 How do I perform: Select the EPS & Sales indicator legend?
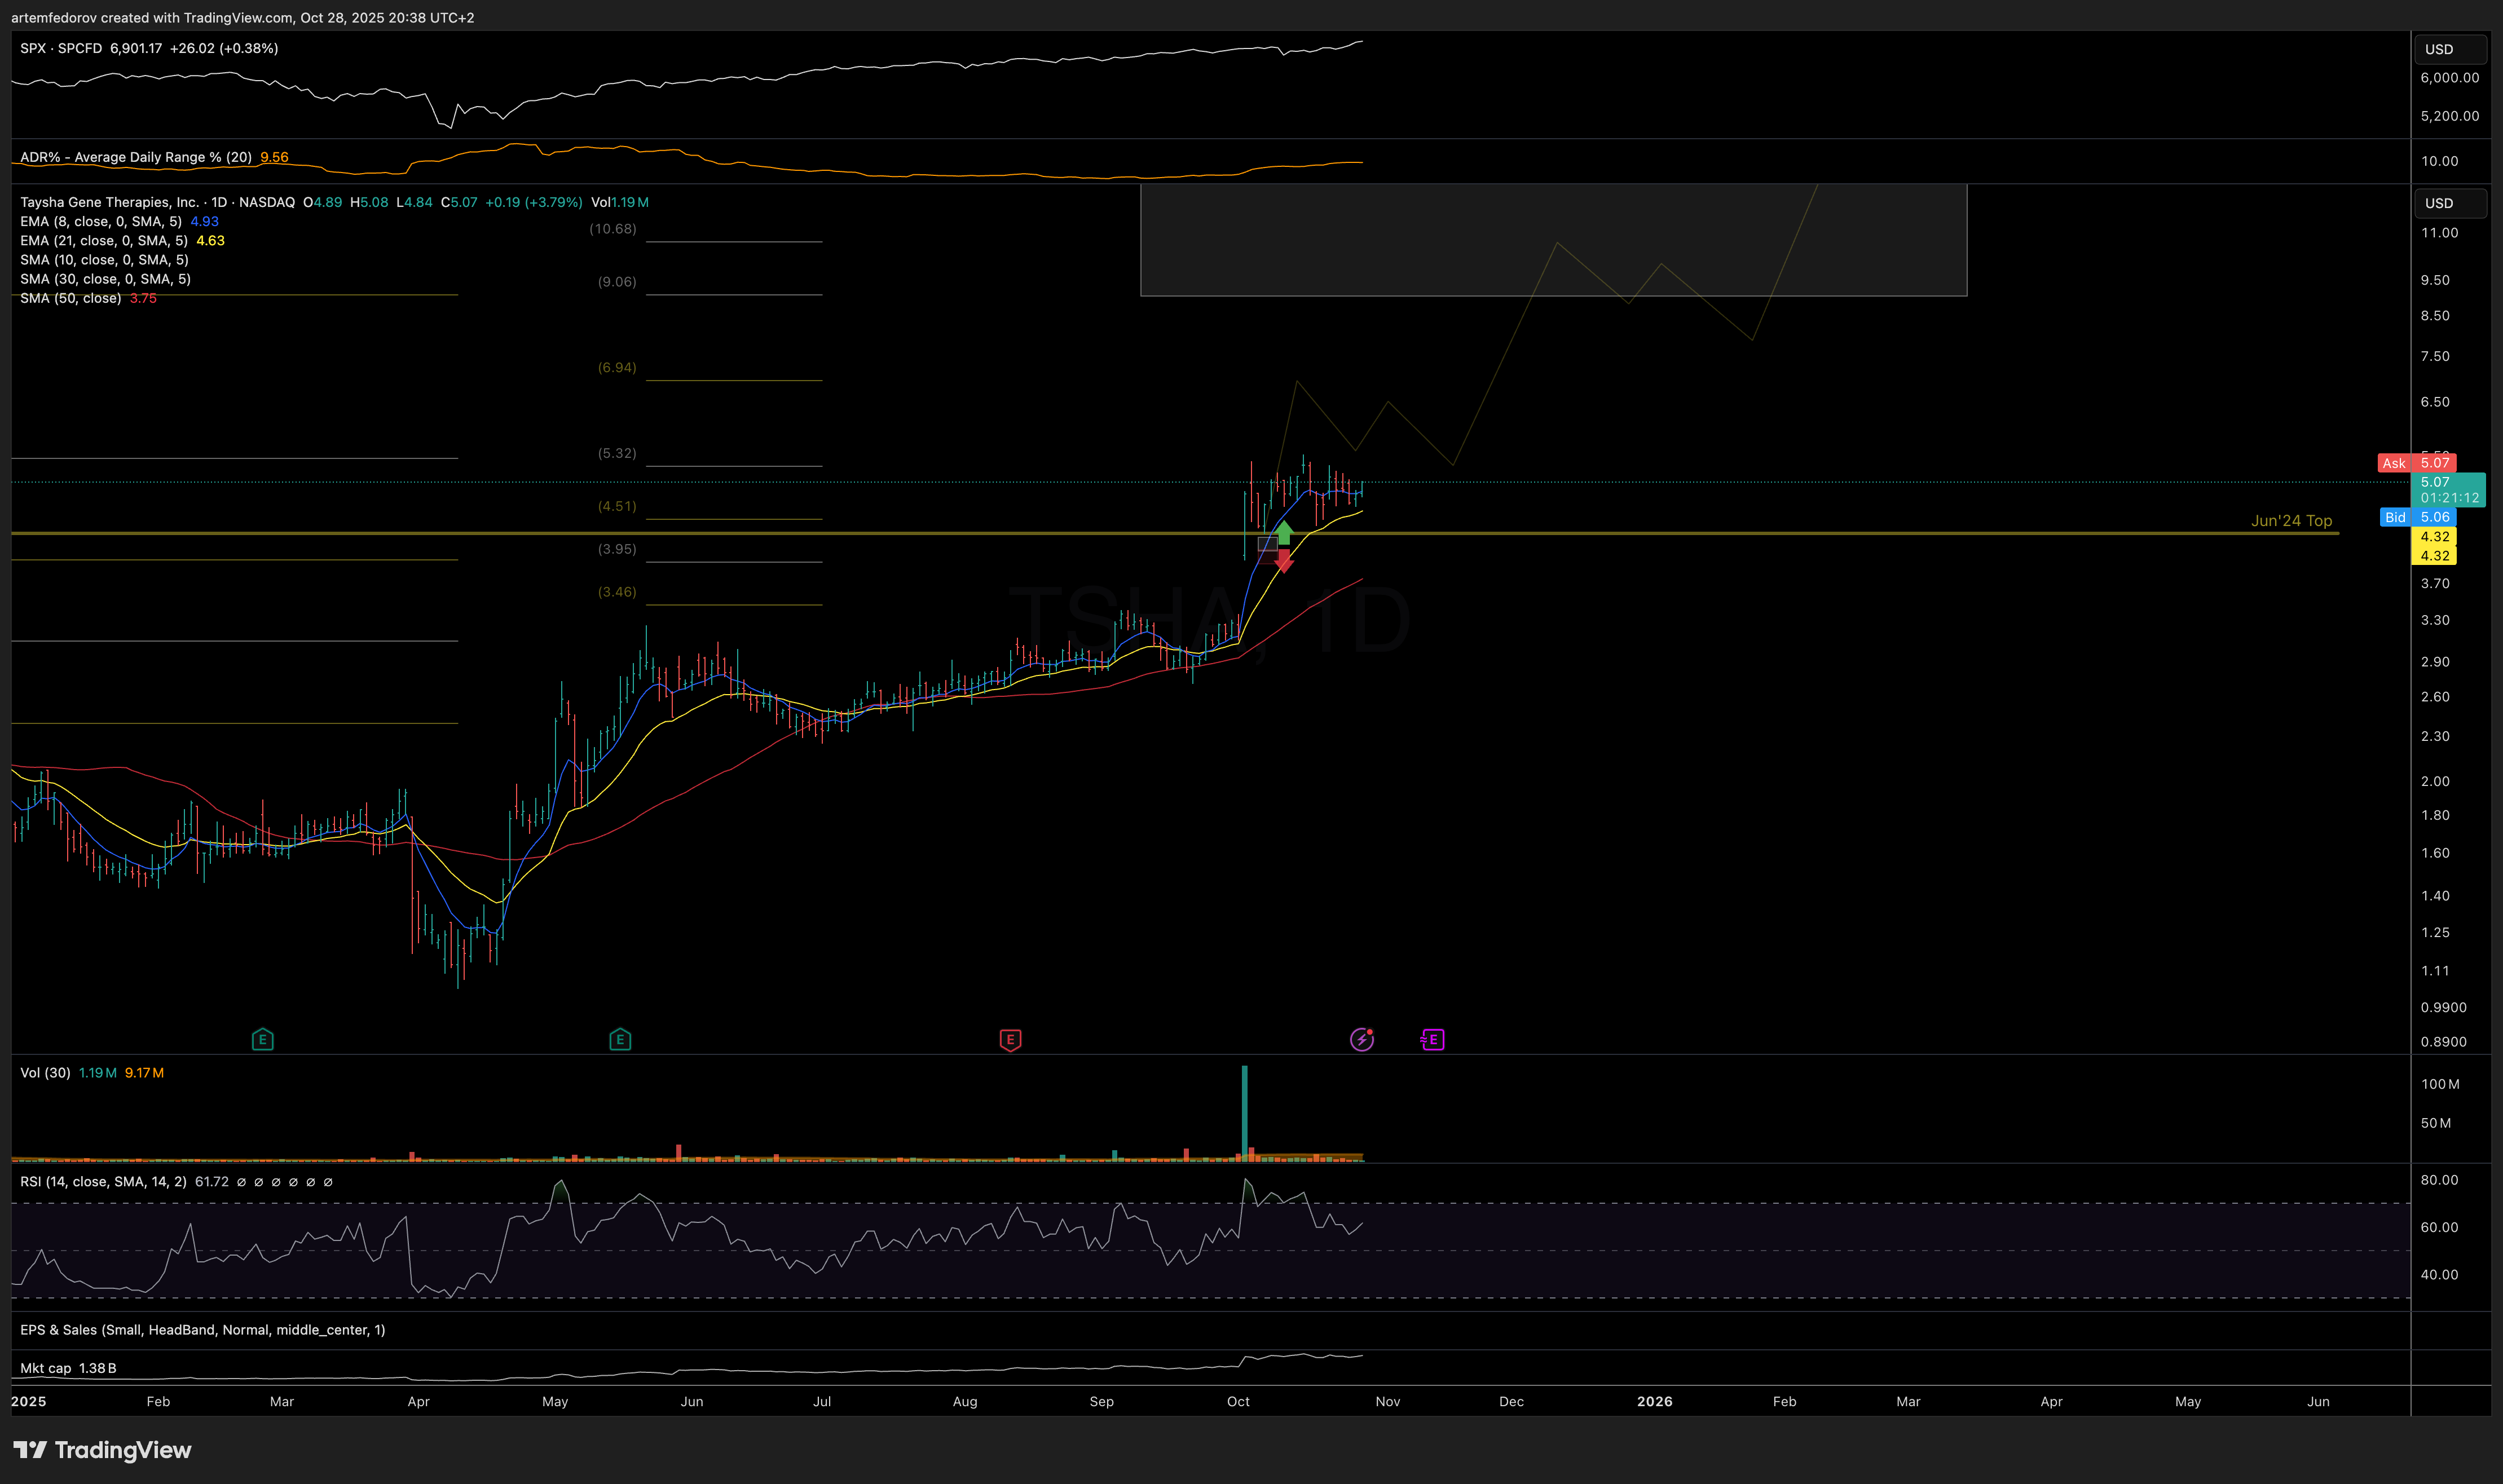[202, 1329]
